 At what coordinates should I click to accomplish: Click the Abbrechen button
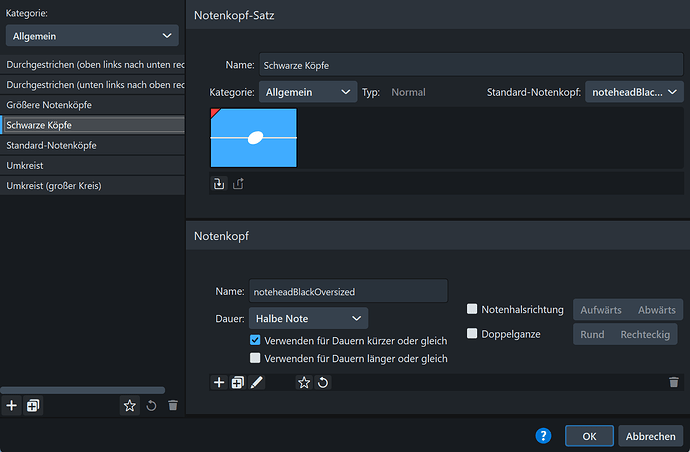coord(650,436)
